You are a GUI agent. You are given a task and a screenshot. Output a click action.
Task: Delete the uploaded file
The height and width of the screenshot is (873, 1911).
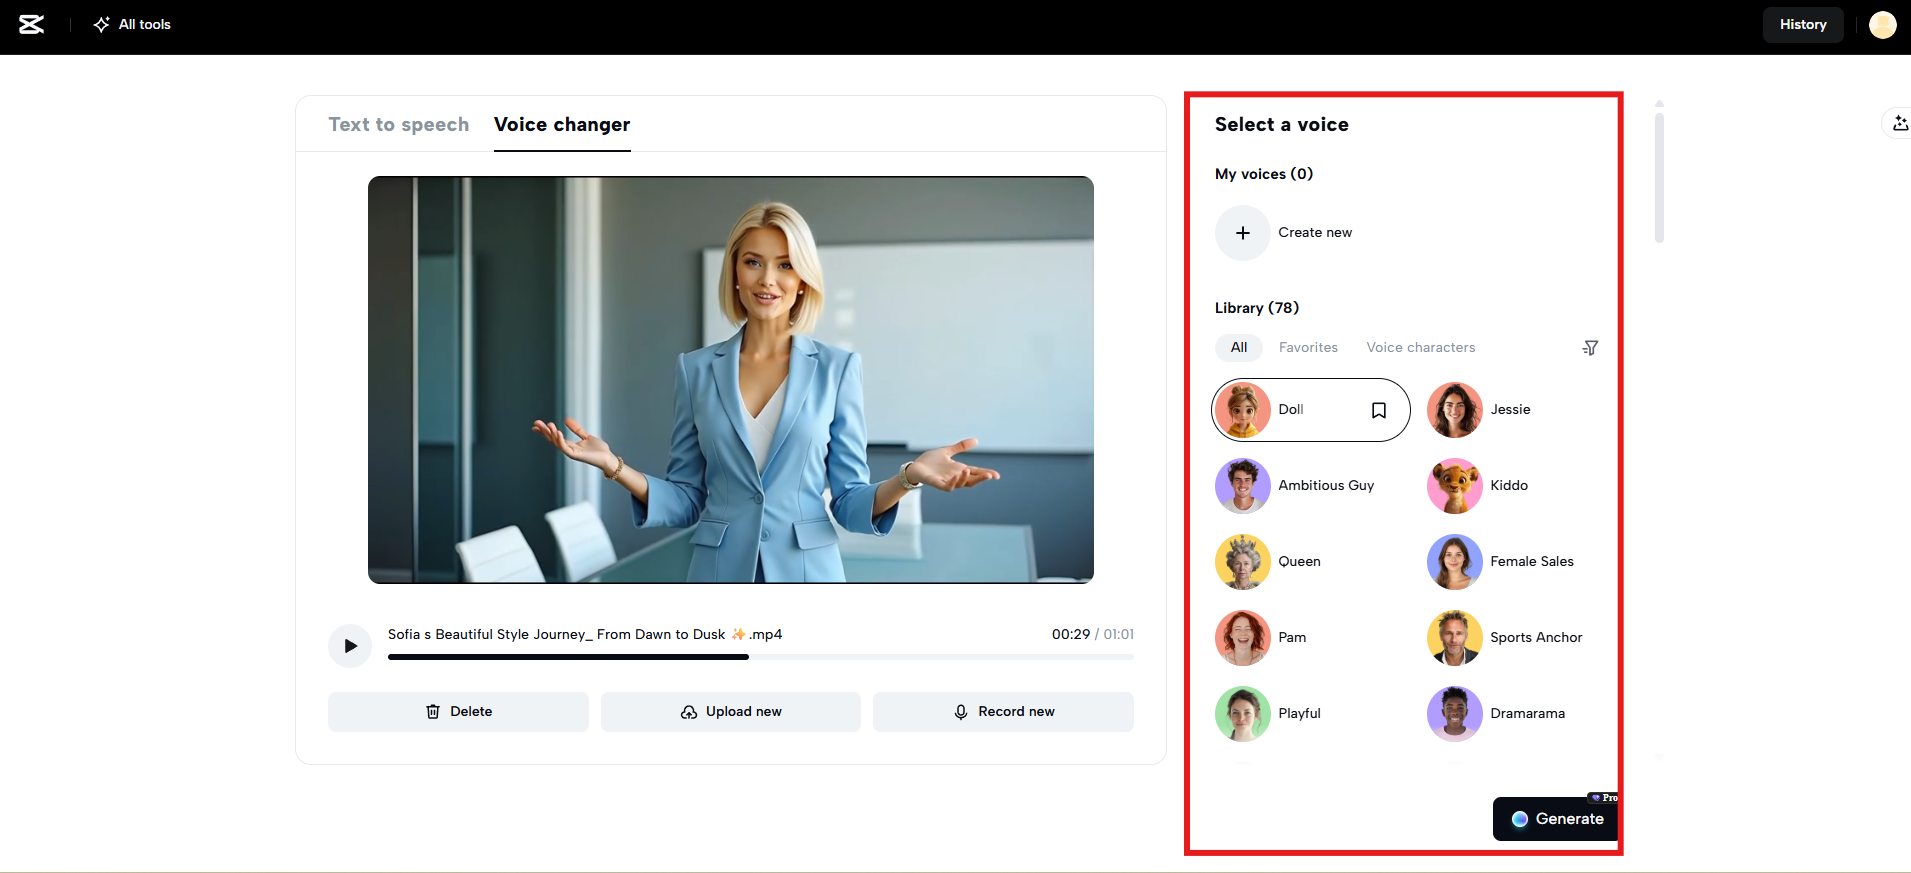click(458, 712)
